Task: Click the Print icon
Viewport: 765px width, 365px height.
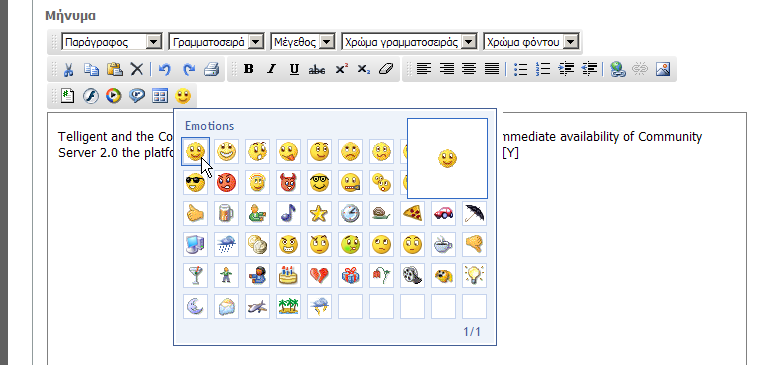Action: pyautogui.click(x=211, y=69)
